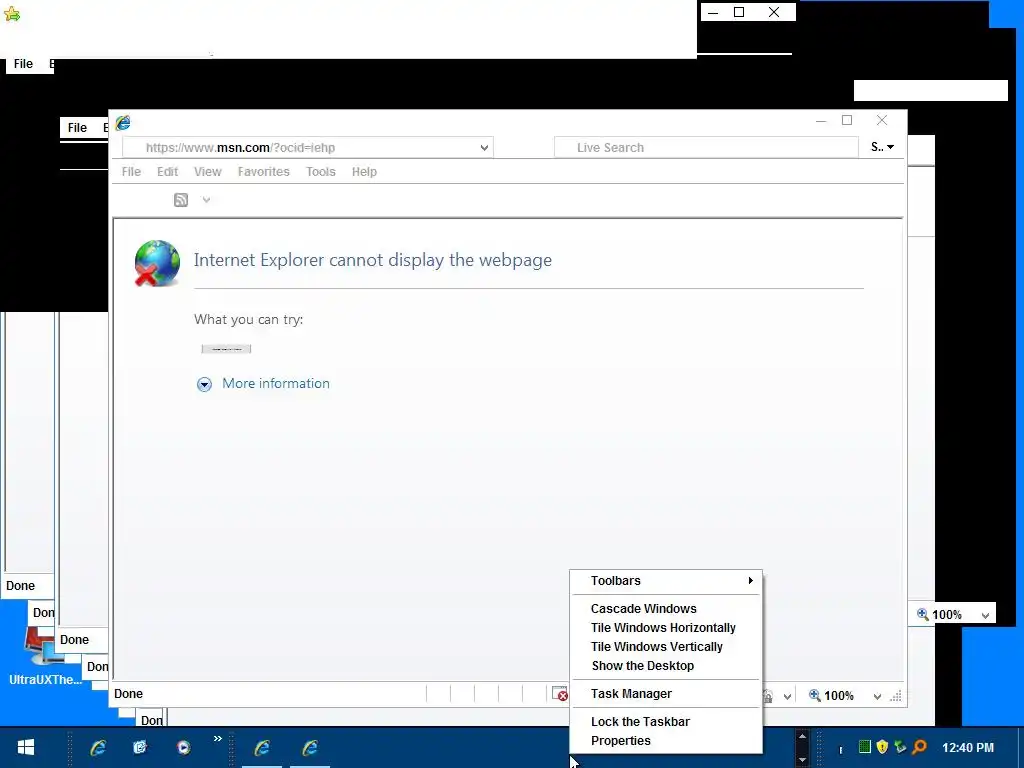1024x768 pixels.
Task: Click the diagnose button under What you can try
Action: [226, 349]
